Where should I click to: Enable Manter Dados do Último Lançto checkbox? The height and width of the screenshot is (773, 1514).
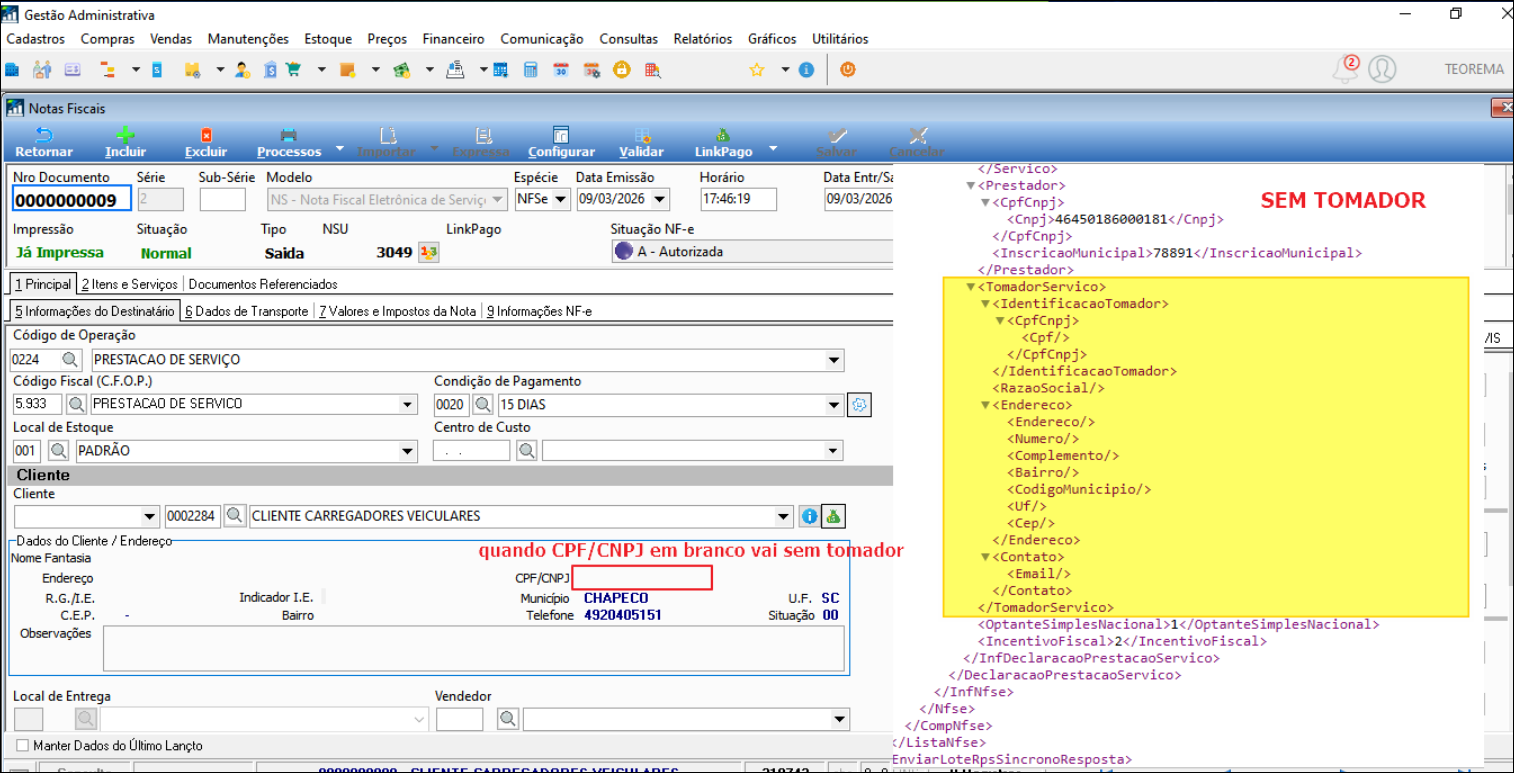coord(23,746)
